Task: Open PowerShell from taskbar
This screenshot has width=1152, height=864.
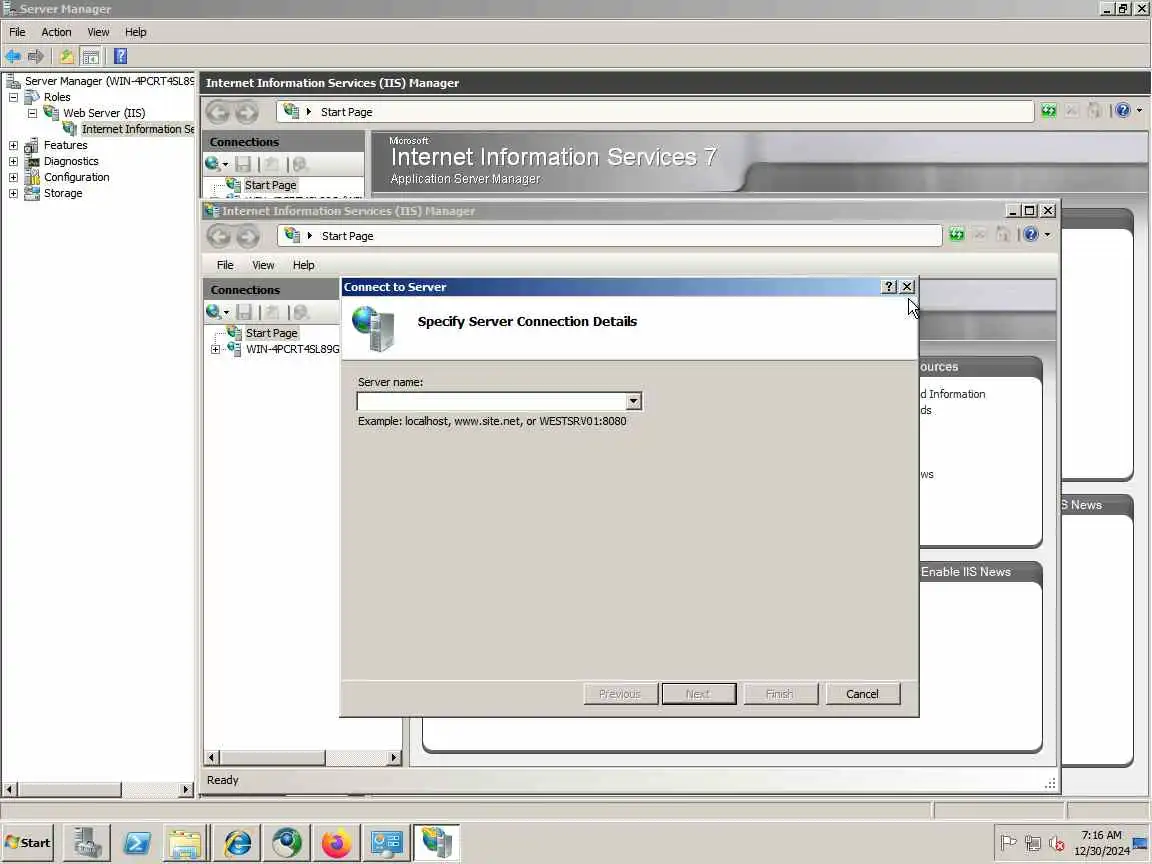Action: (x=137, y=843)
